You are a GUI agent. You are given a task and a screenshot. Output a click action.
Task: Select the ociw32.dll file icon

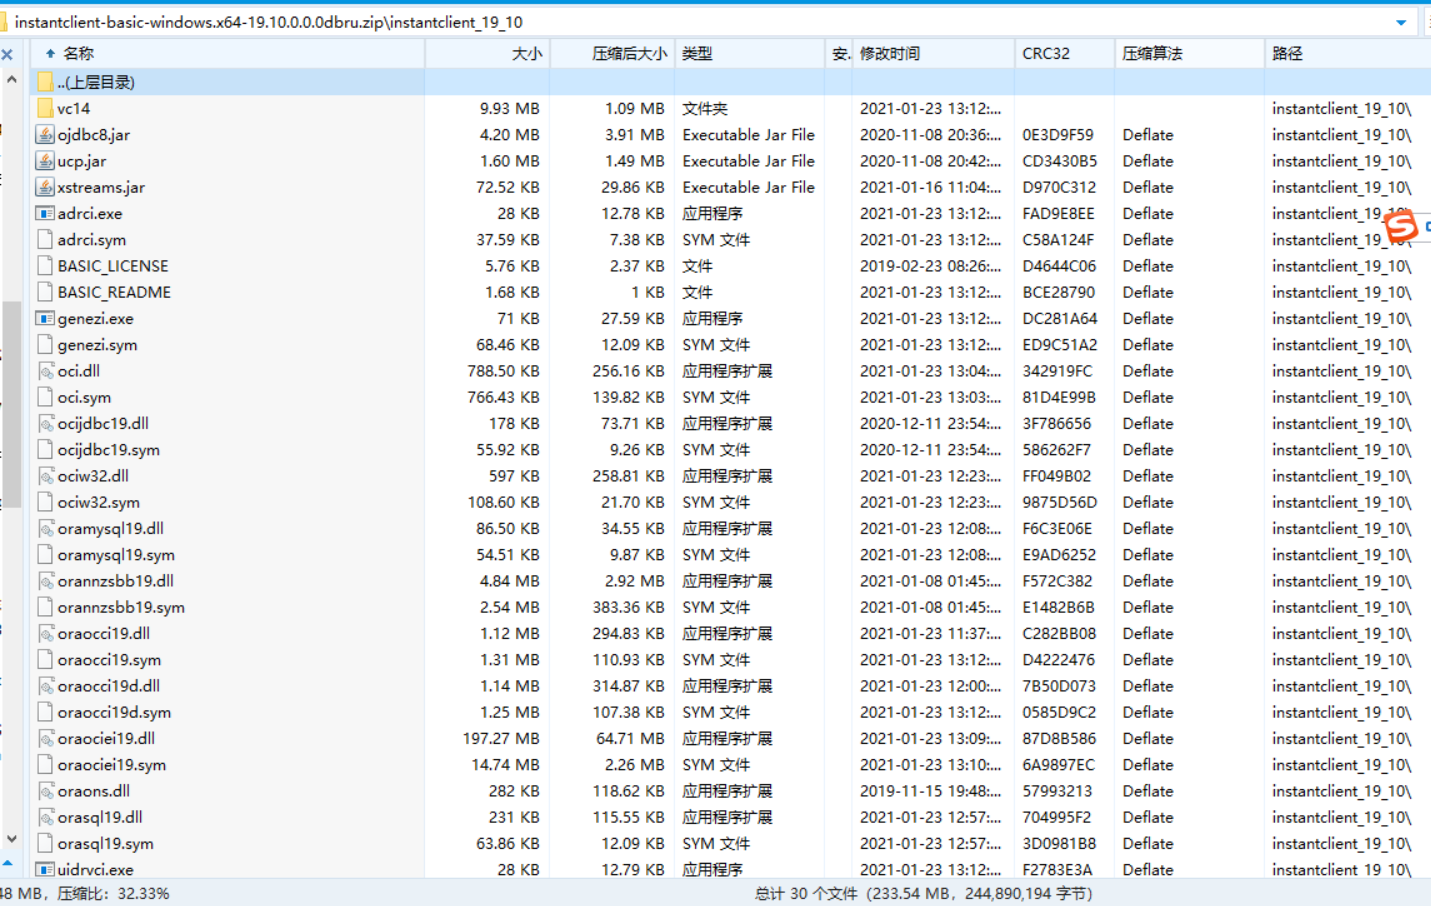coord(45,476)
